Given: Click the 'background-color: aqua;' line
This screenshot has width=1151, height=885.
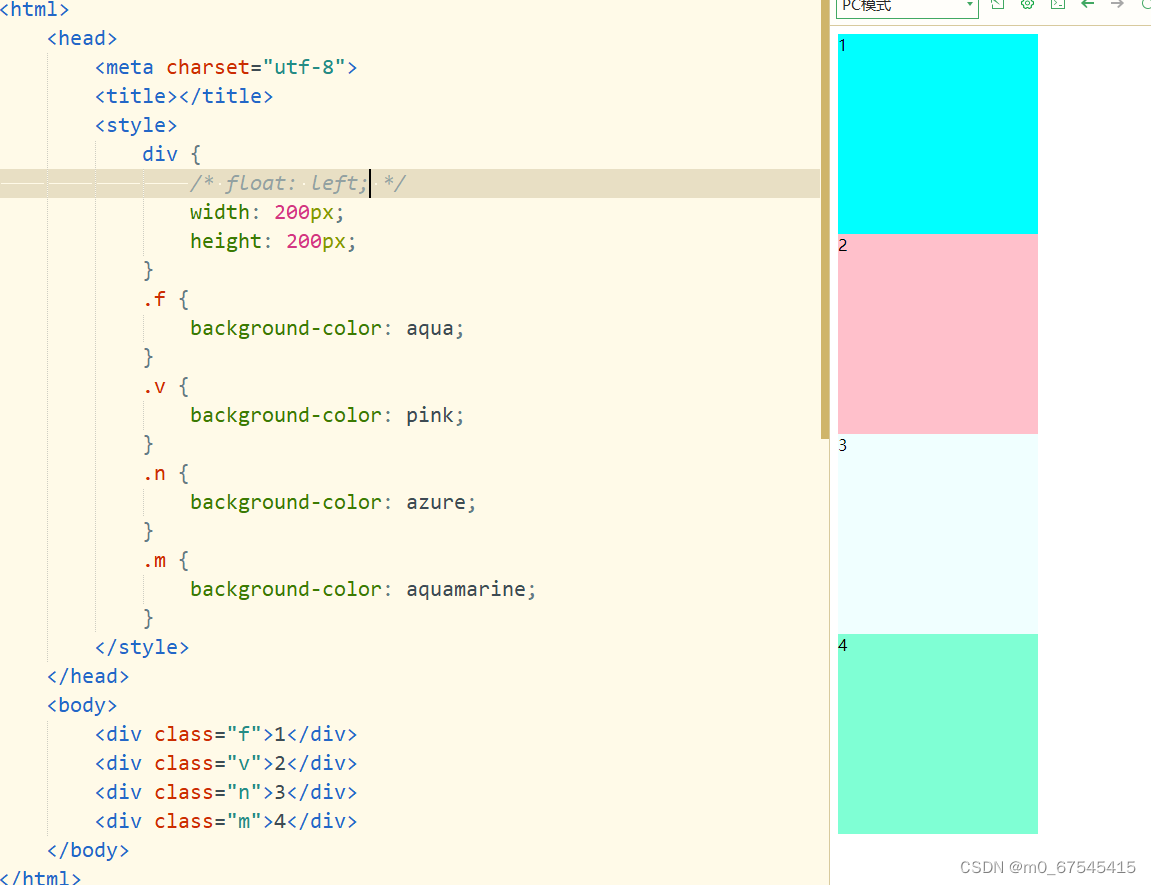Looking at the screenshot, I should coord(327,329).
